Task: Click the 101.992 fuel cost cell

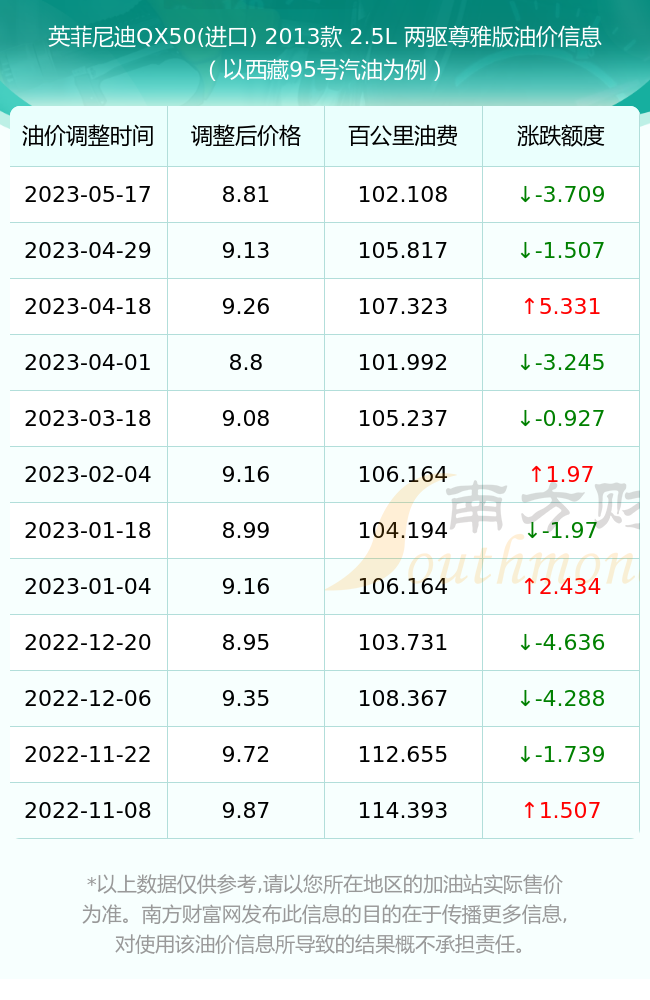Action: click(x=403, y=362)
